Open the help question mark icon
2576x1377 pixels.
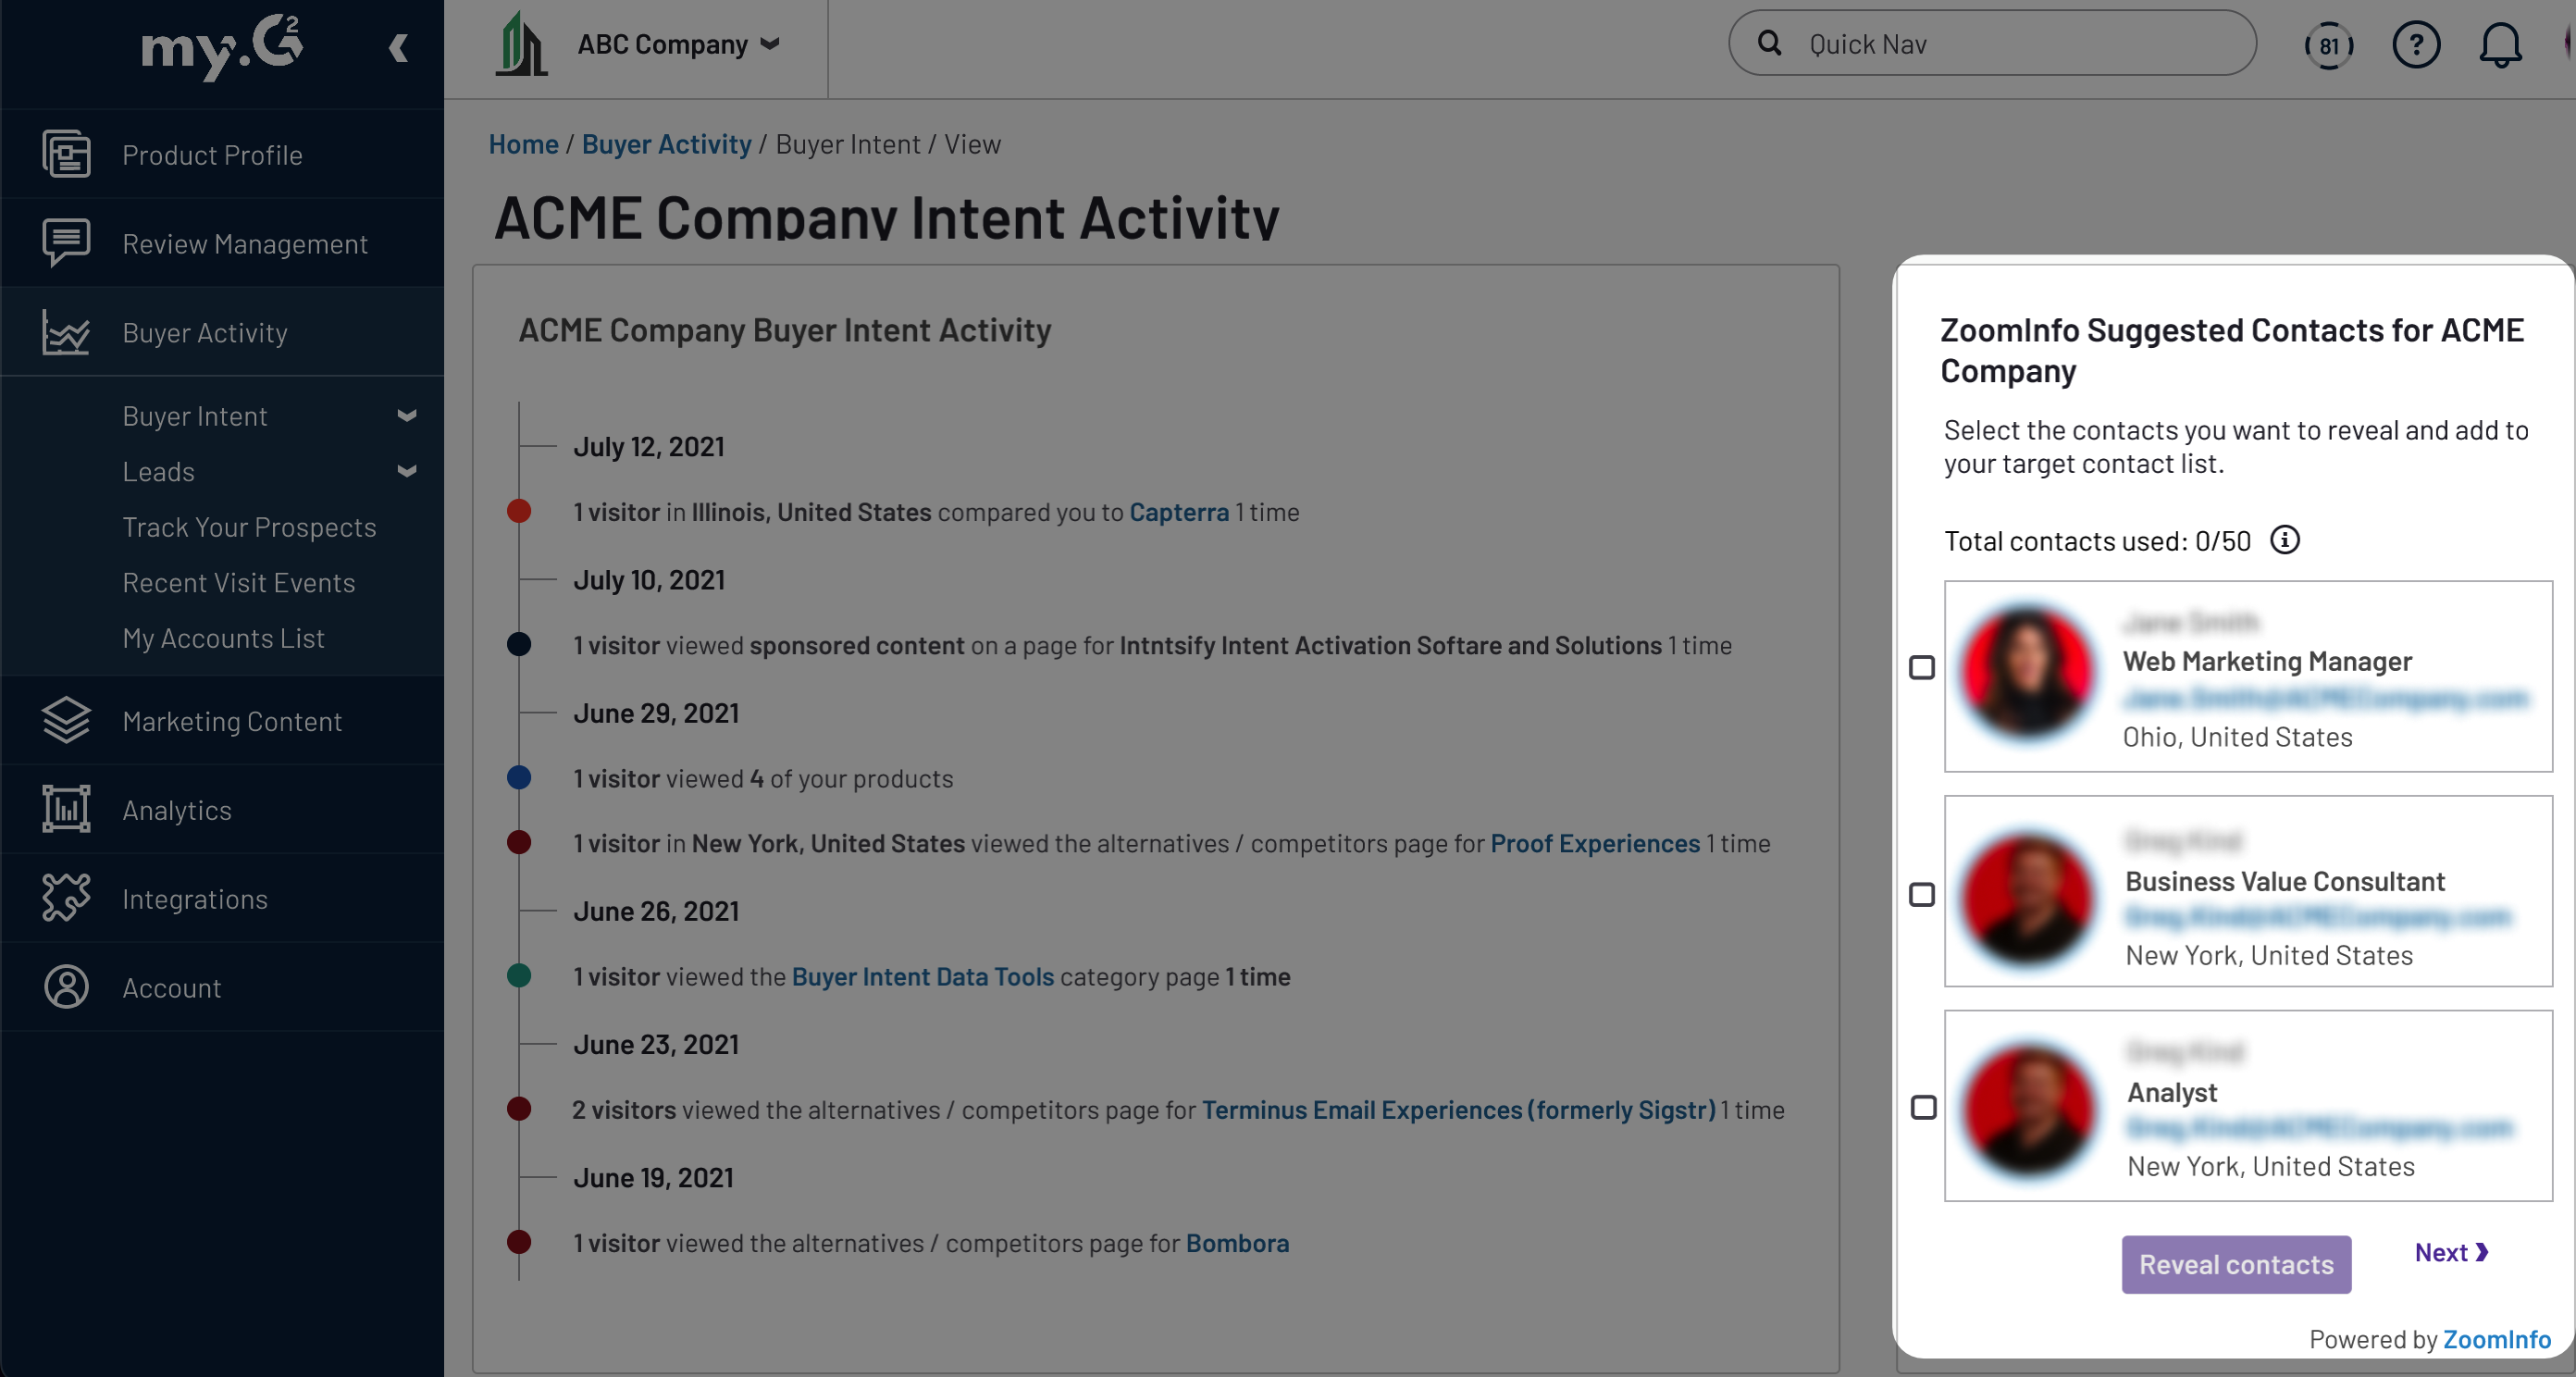[2415, 45]
